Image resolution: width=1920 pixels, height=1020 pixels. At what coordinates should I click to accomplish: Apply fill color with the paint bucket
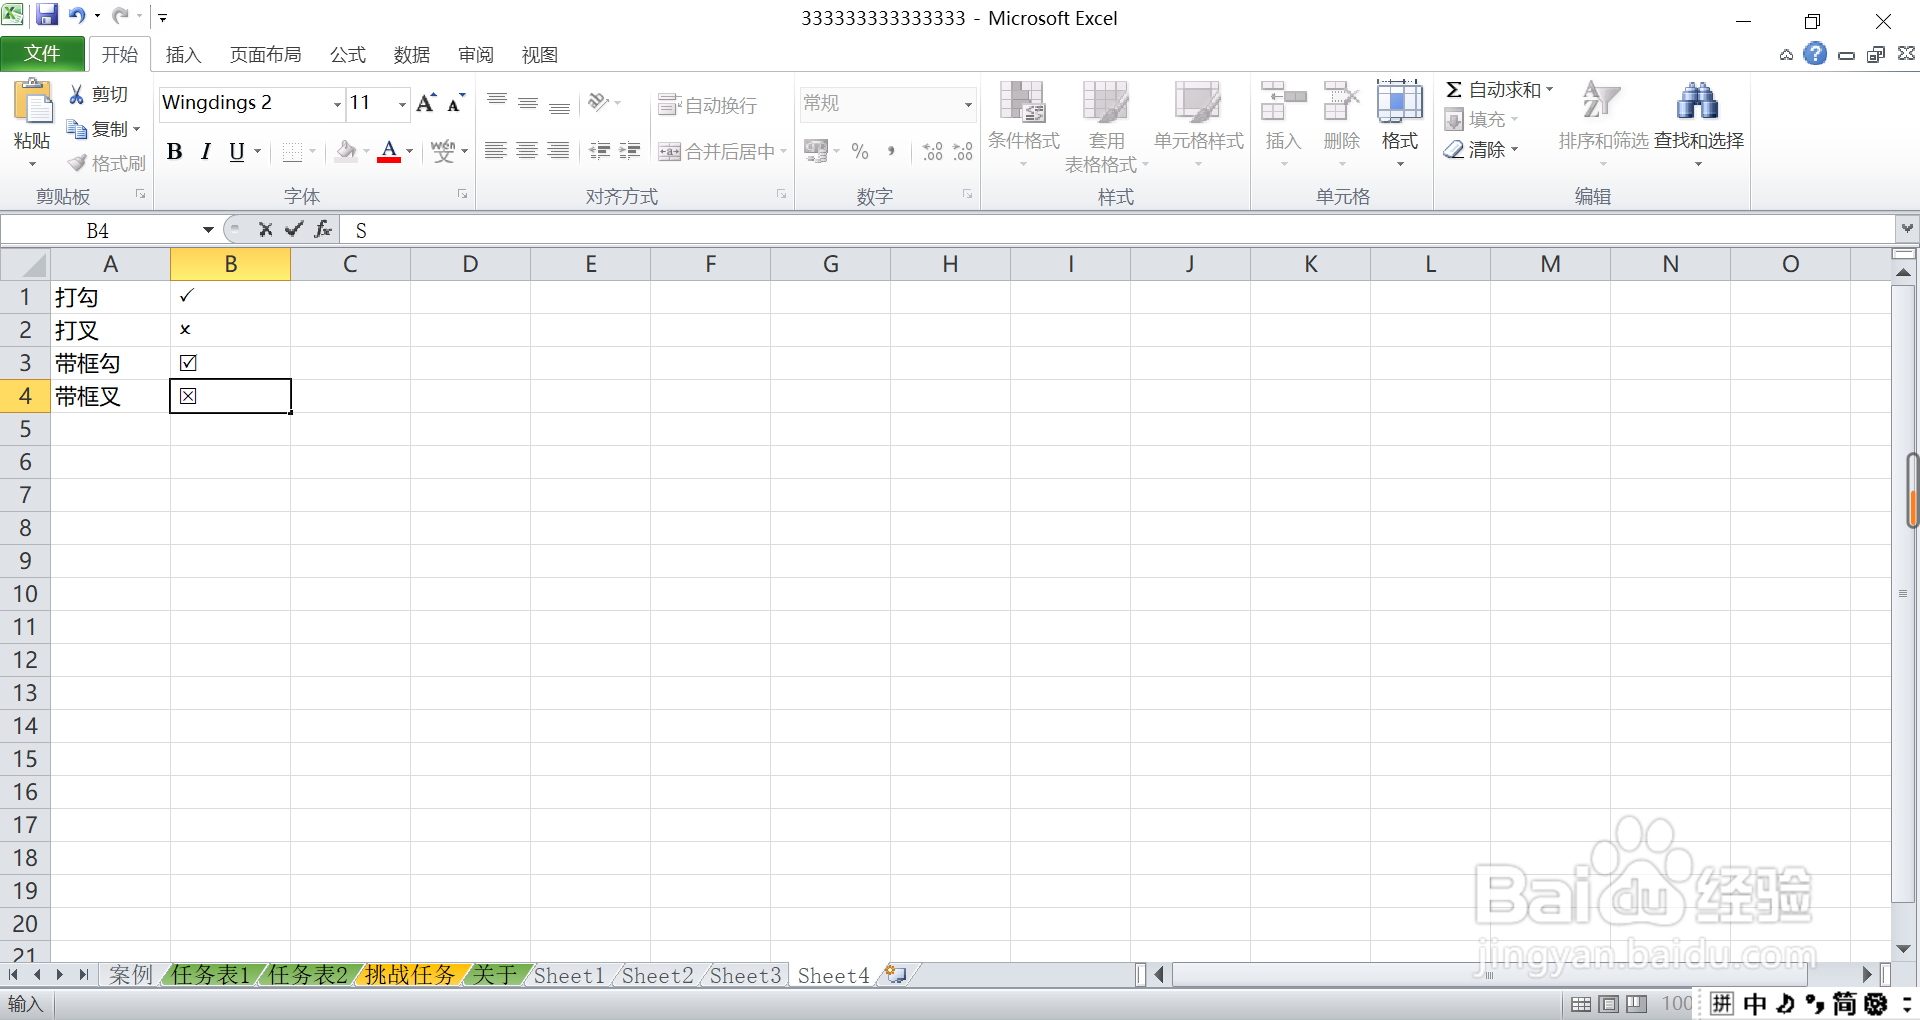[x=346, y=151]
